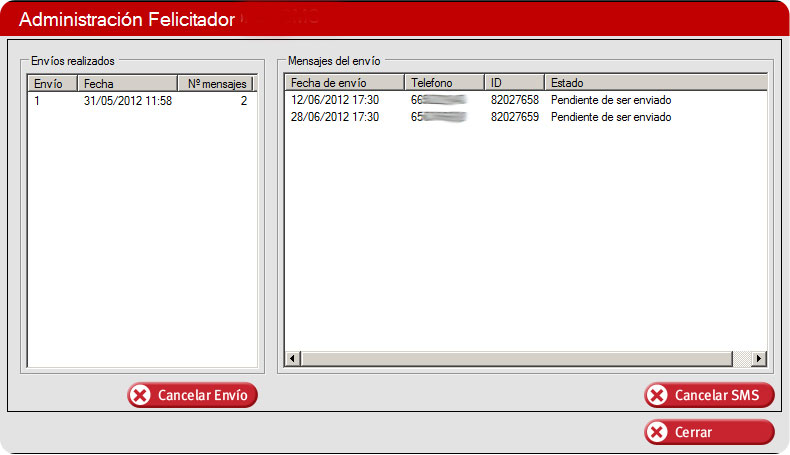Click the Telefono column header

point(443,83)
